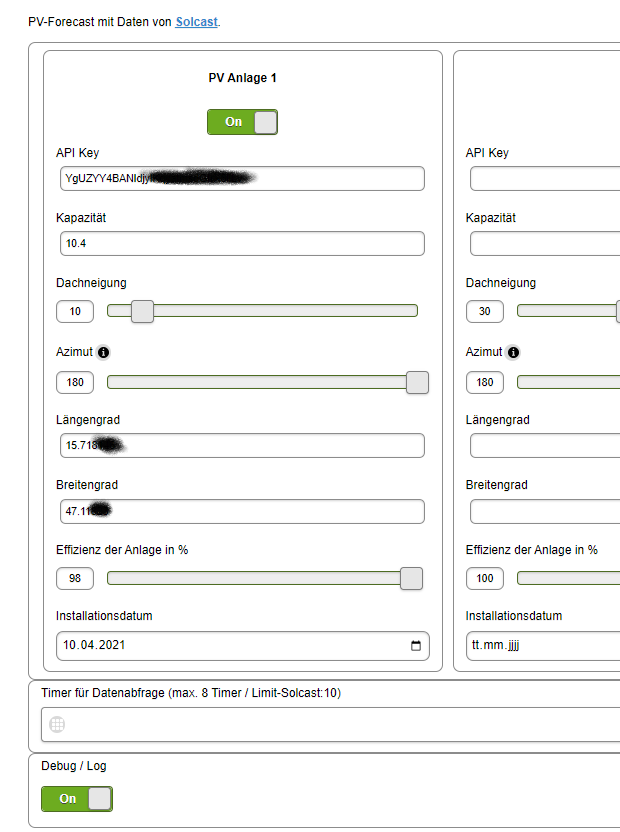This screenshot has width=620, height=832.
Task: Click the second system's empty Längengrad field
Action: (545, 446)
